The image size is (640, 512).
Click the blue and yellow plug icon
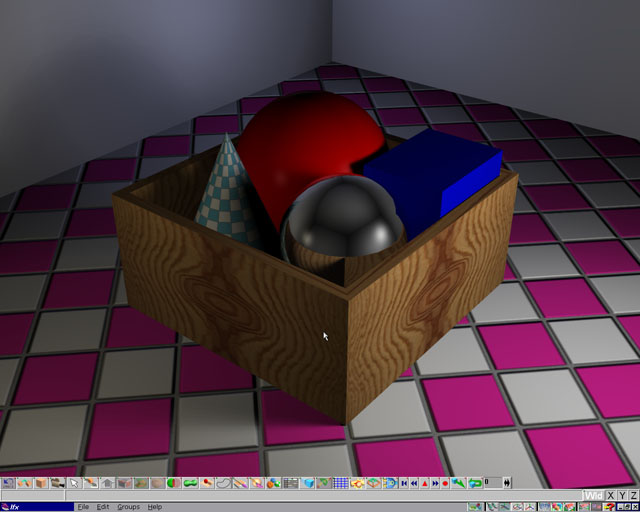(x=390, y=483)
